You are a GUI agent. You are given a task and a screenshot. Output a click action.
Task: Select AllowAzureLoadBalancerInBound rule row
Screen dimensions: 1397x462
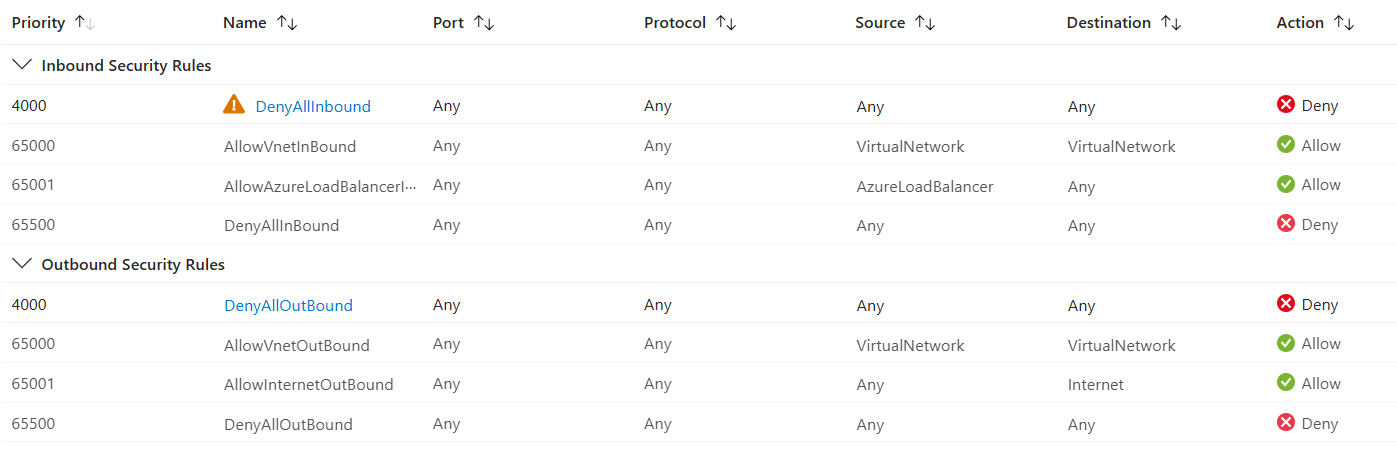click(698, 185)
